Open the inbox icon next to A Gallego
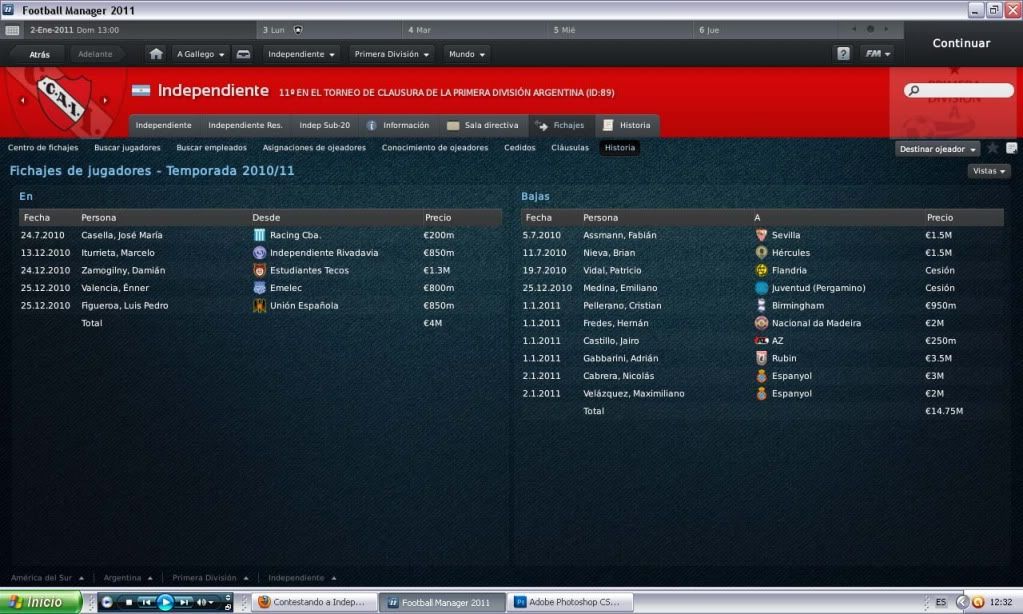 tap(243, 54)
